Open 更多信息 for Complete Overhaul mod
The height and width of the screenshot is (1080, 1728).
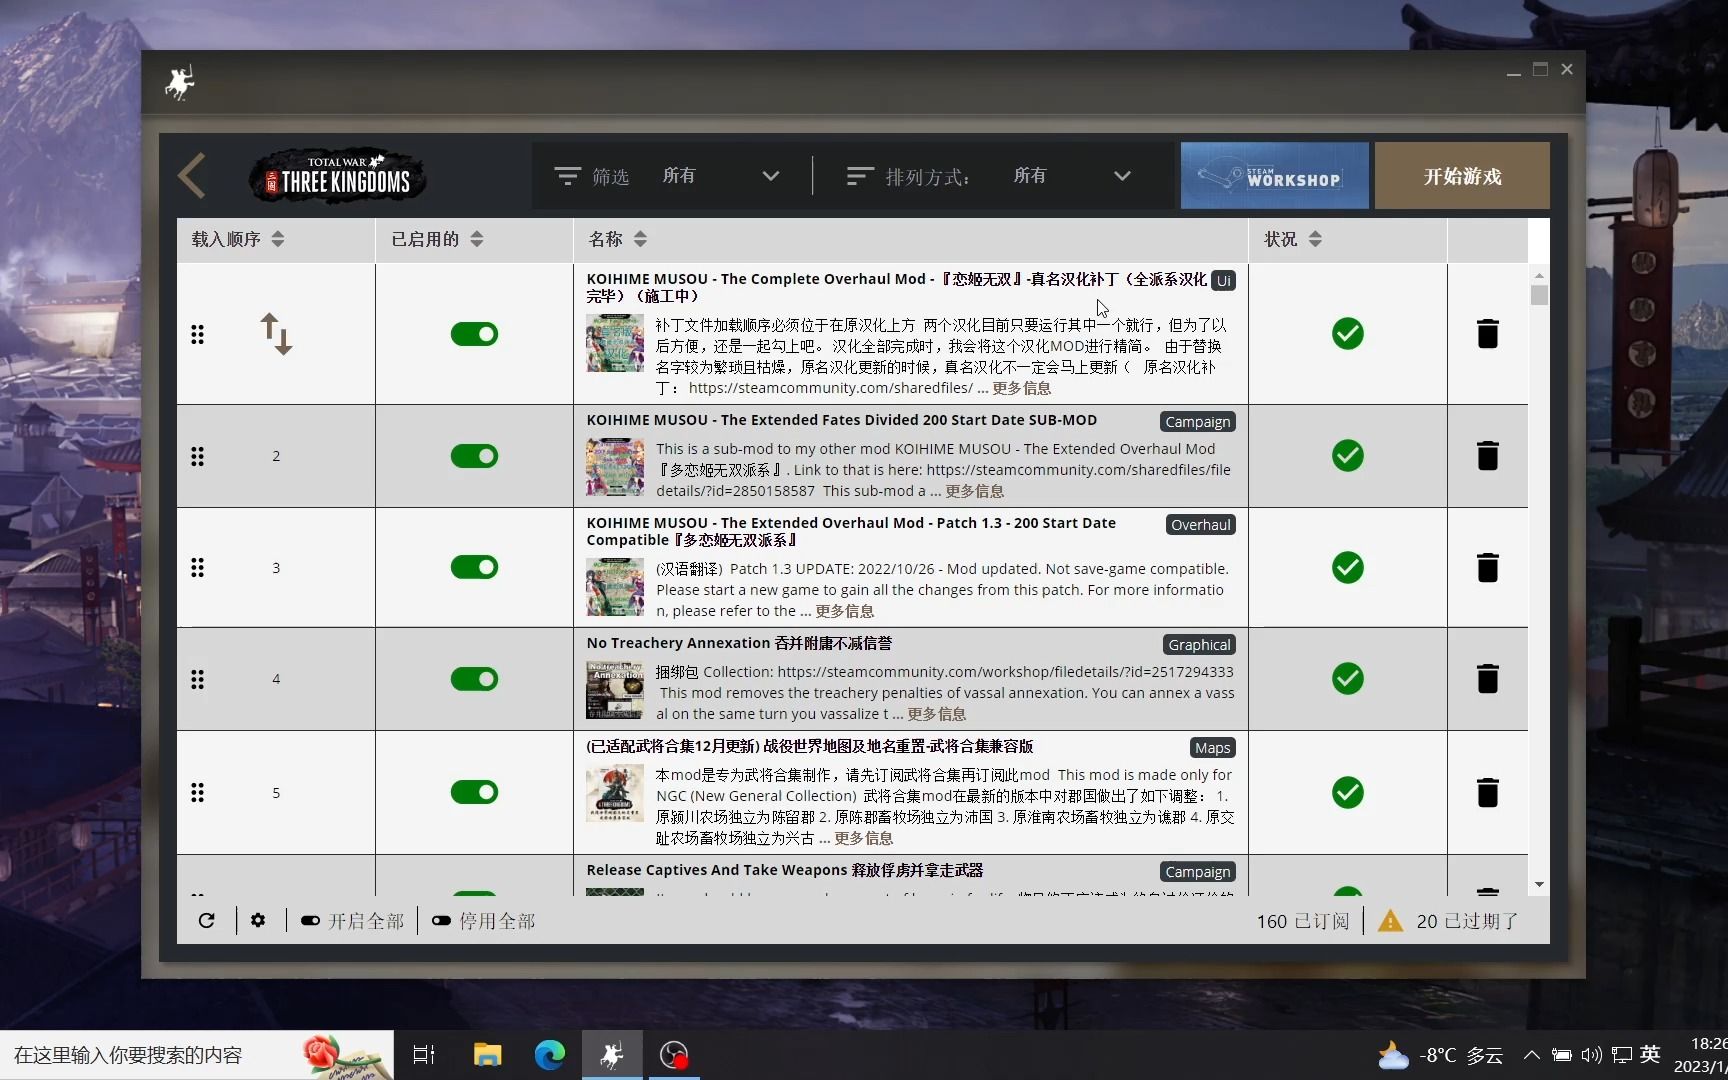tap(1021, 388)
